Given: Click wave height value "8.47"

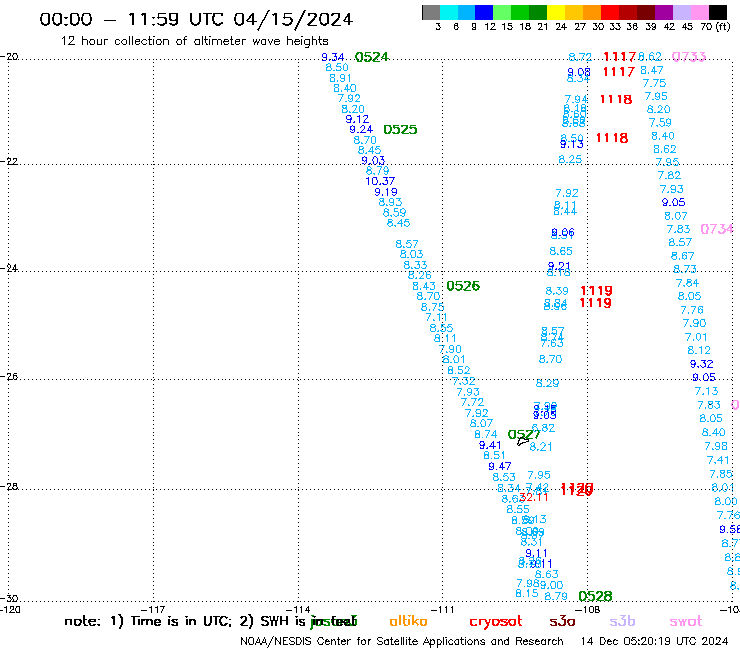Looking at the screenshot, I should click(652, 70).
